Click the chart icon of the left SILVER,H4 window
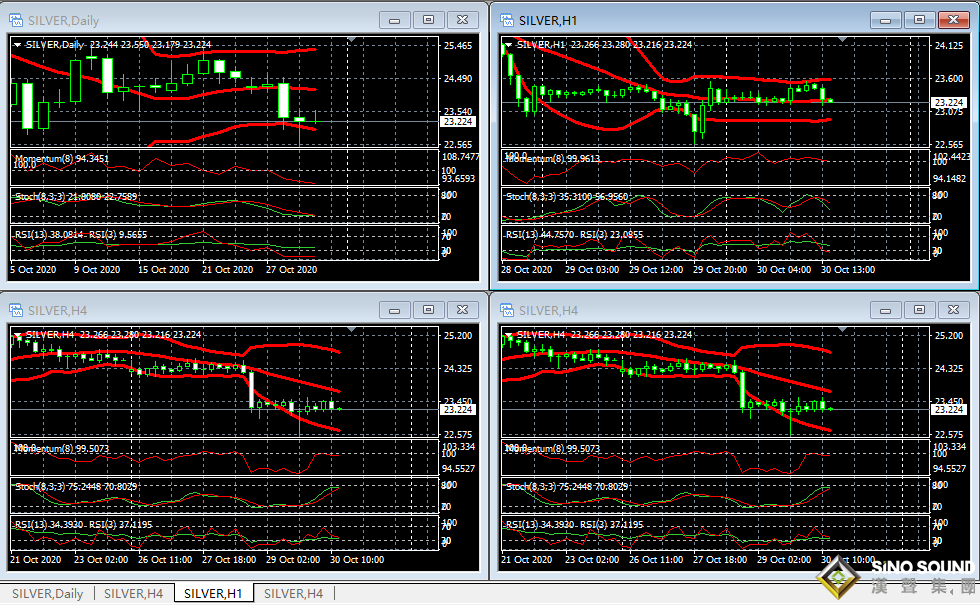980x605 pixels. coord(16,311)
